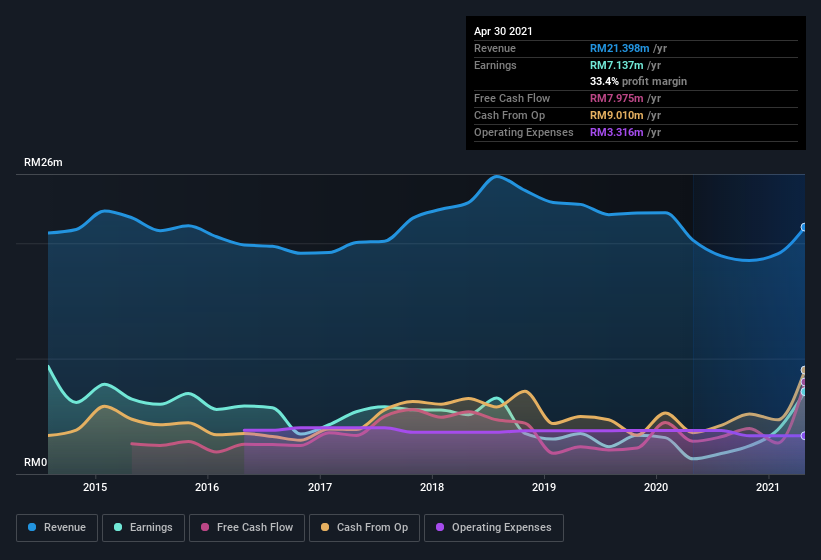Viewport: 821px width, 560px height.
Task: Click the RM26m y-axis label
Action: [x=44, y=162]
